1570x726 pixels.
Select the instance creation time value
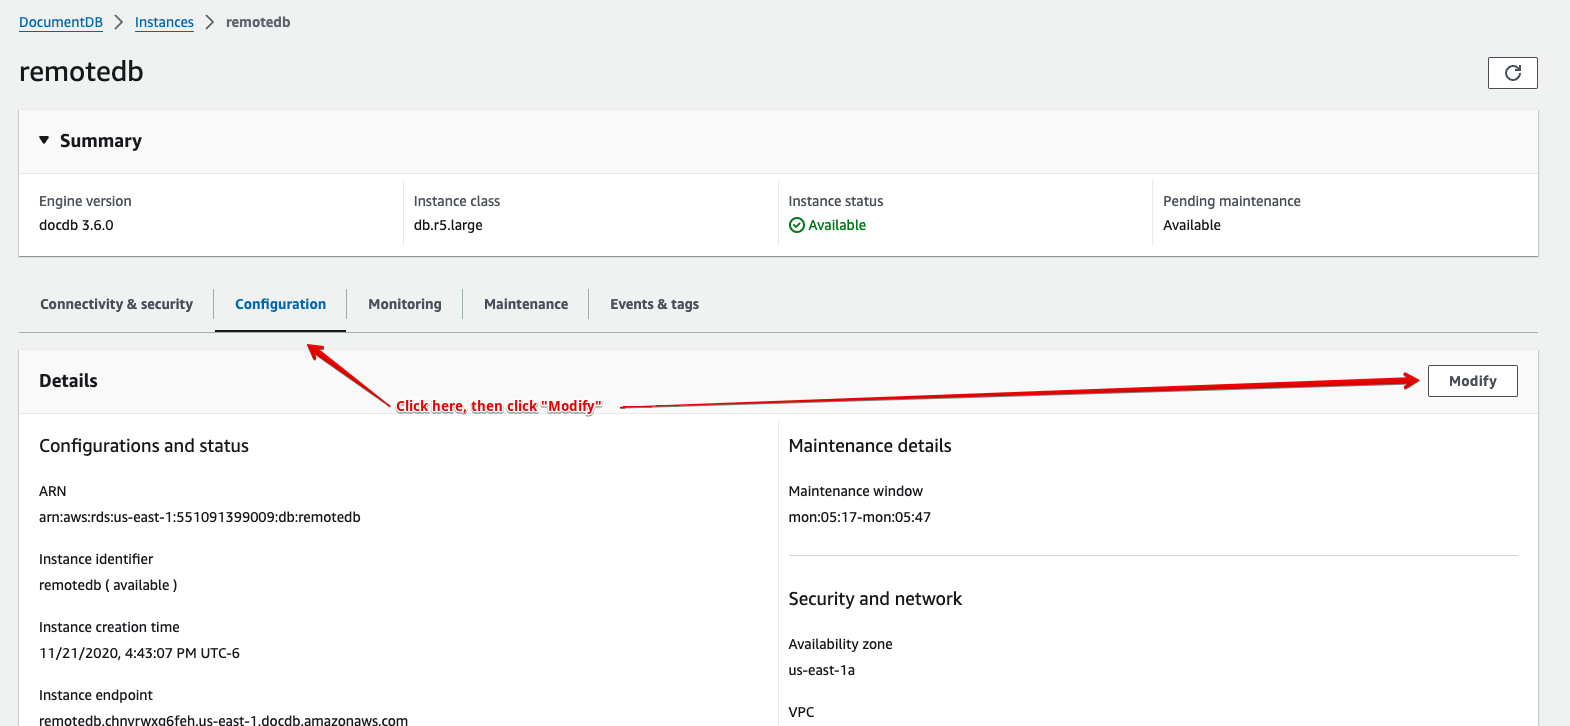(139, 653)
